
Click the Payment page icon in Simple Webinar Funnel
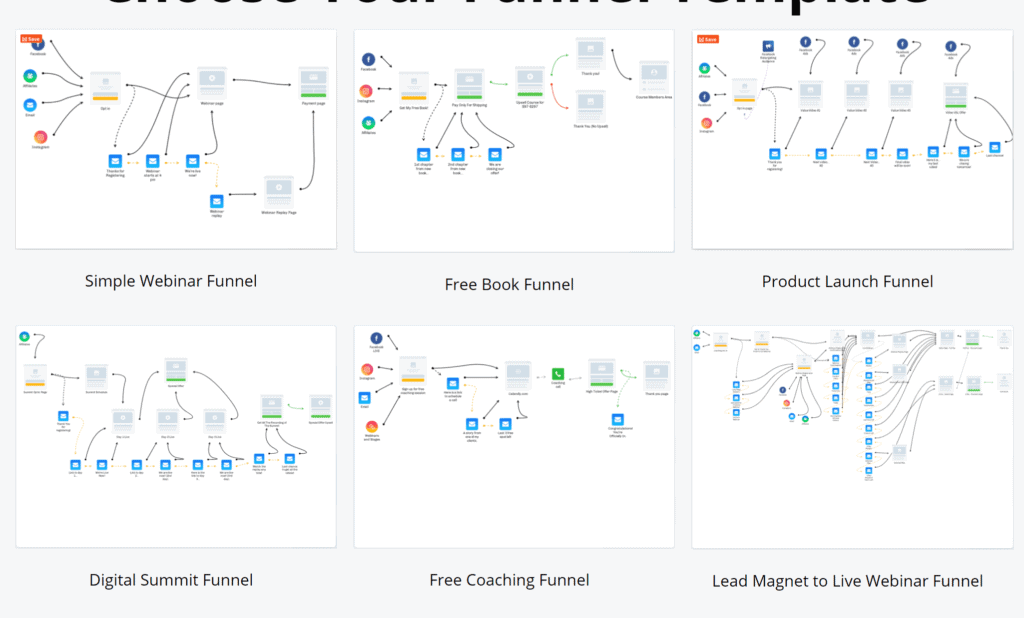pos(313,83)
